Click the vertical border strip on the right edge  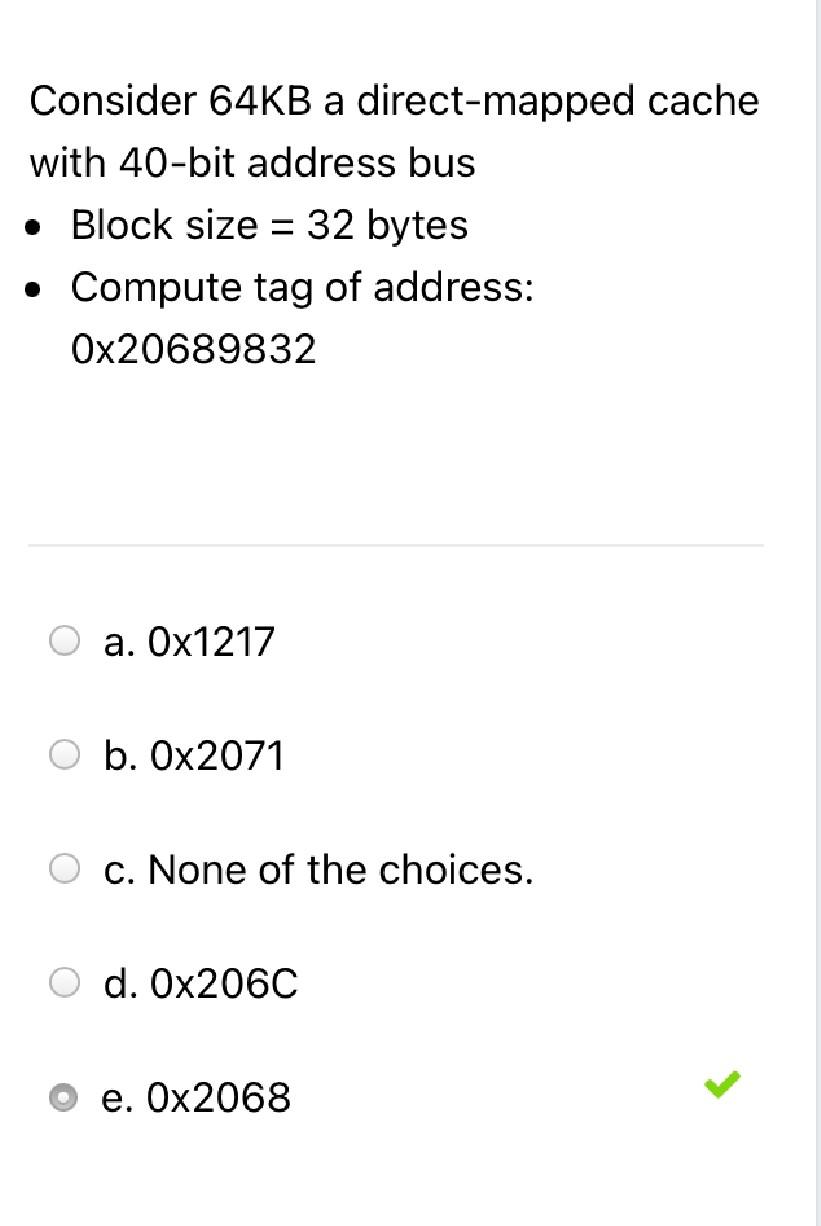point(818,613)
